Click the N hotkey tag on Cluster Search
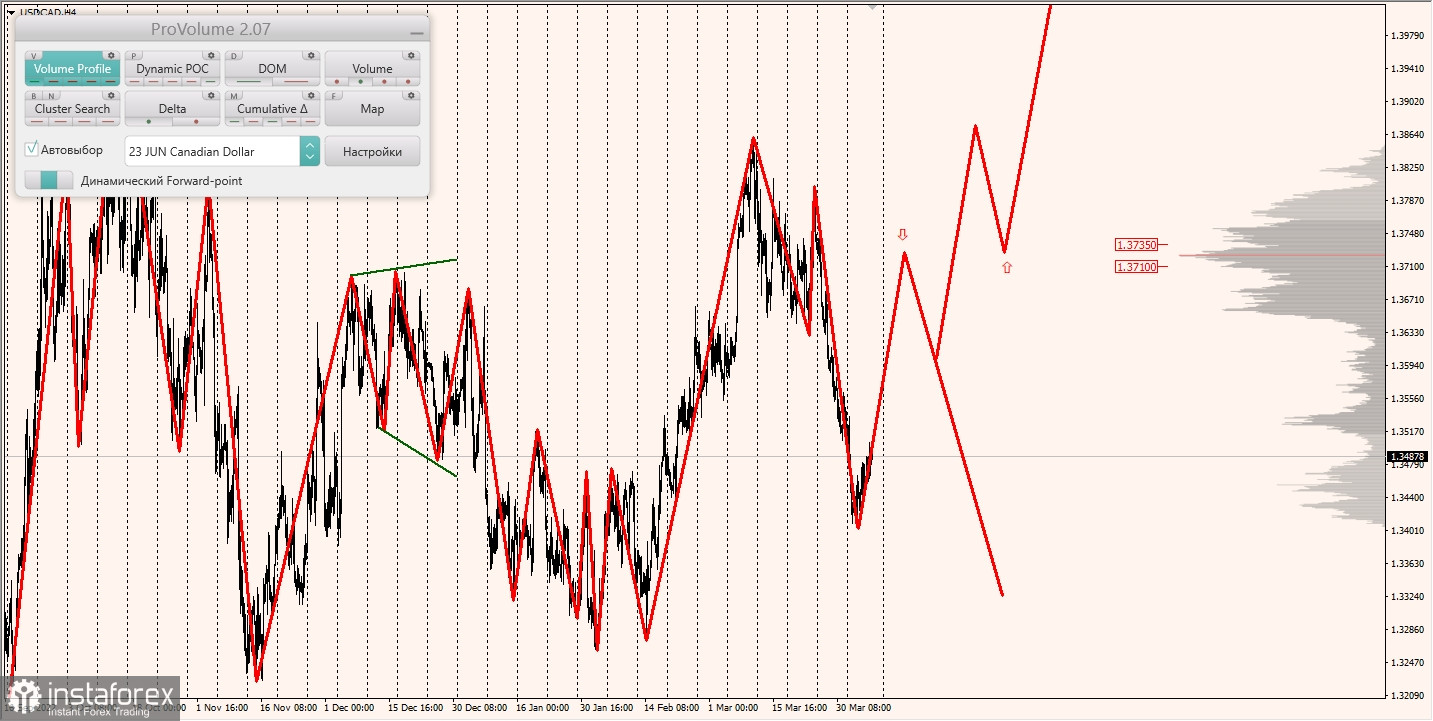The image size is (1433, 721). point(52,96)
